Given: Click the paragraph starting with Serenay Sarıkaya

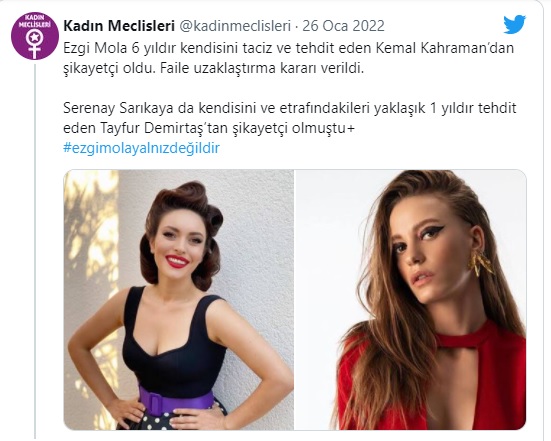Looking at the screenshot, I should [x=290, y=118].
